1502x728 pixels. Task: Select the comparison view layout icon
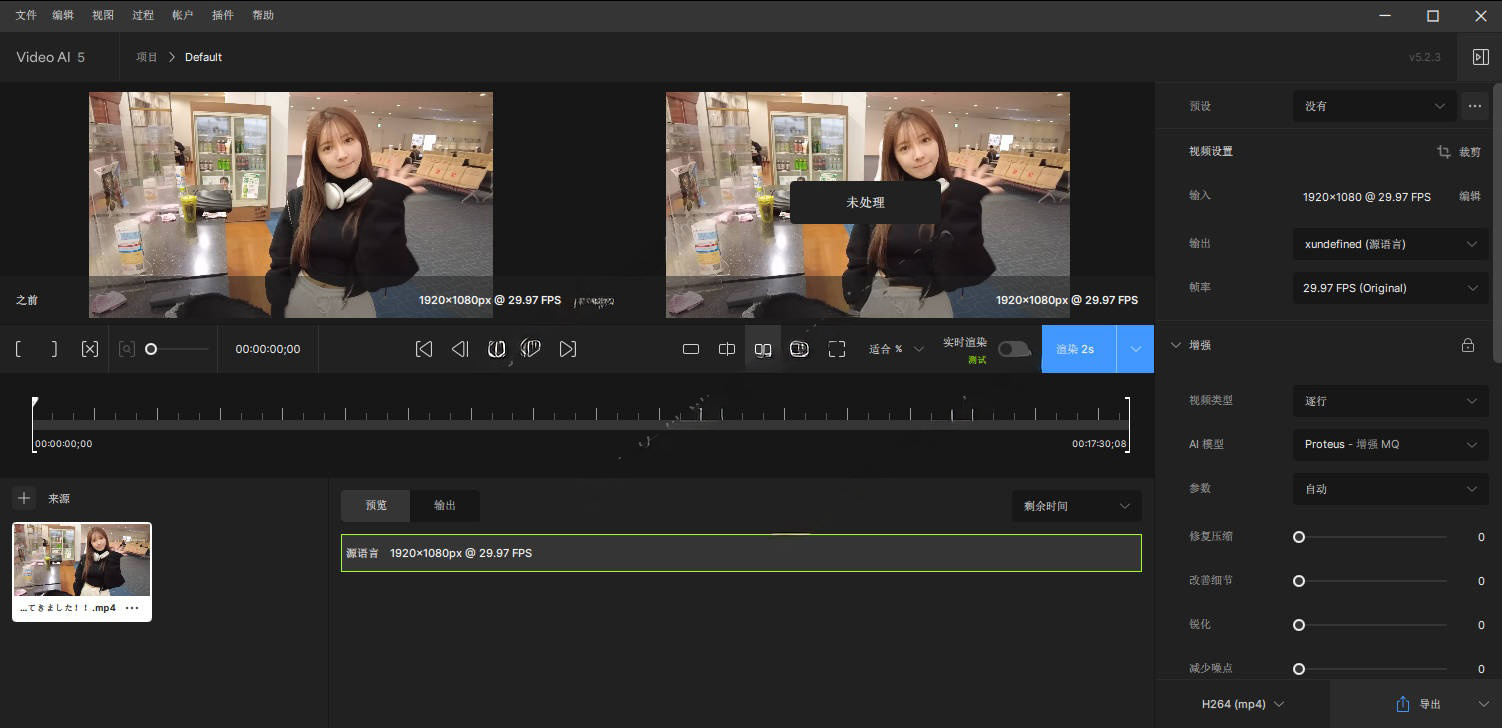[x=799, y=349]
